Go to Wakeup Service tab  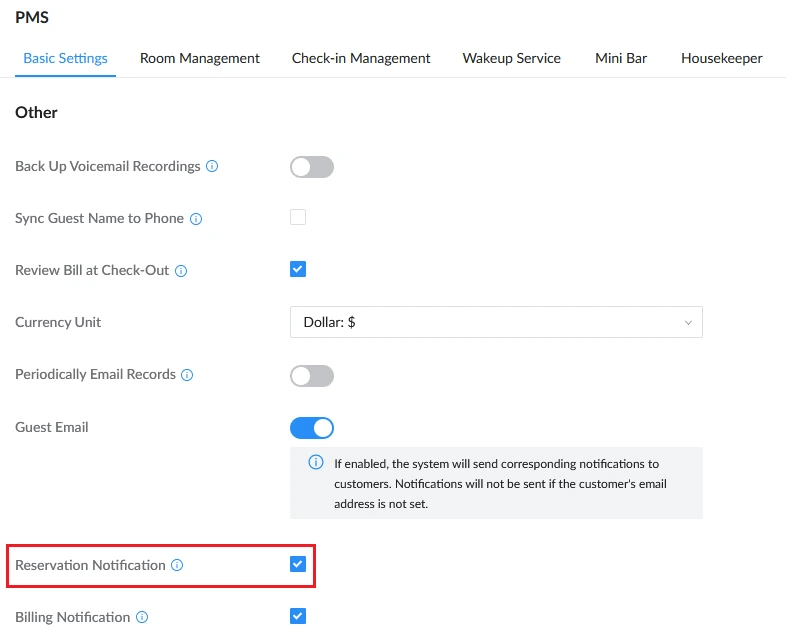point(511,58)
